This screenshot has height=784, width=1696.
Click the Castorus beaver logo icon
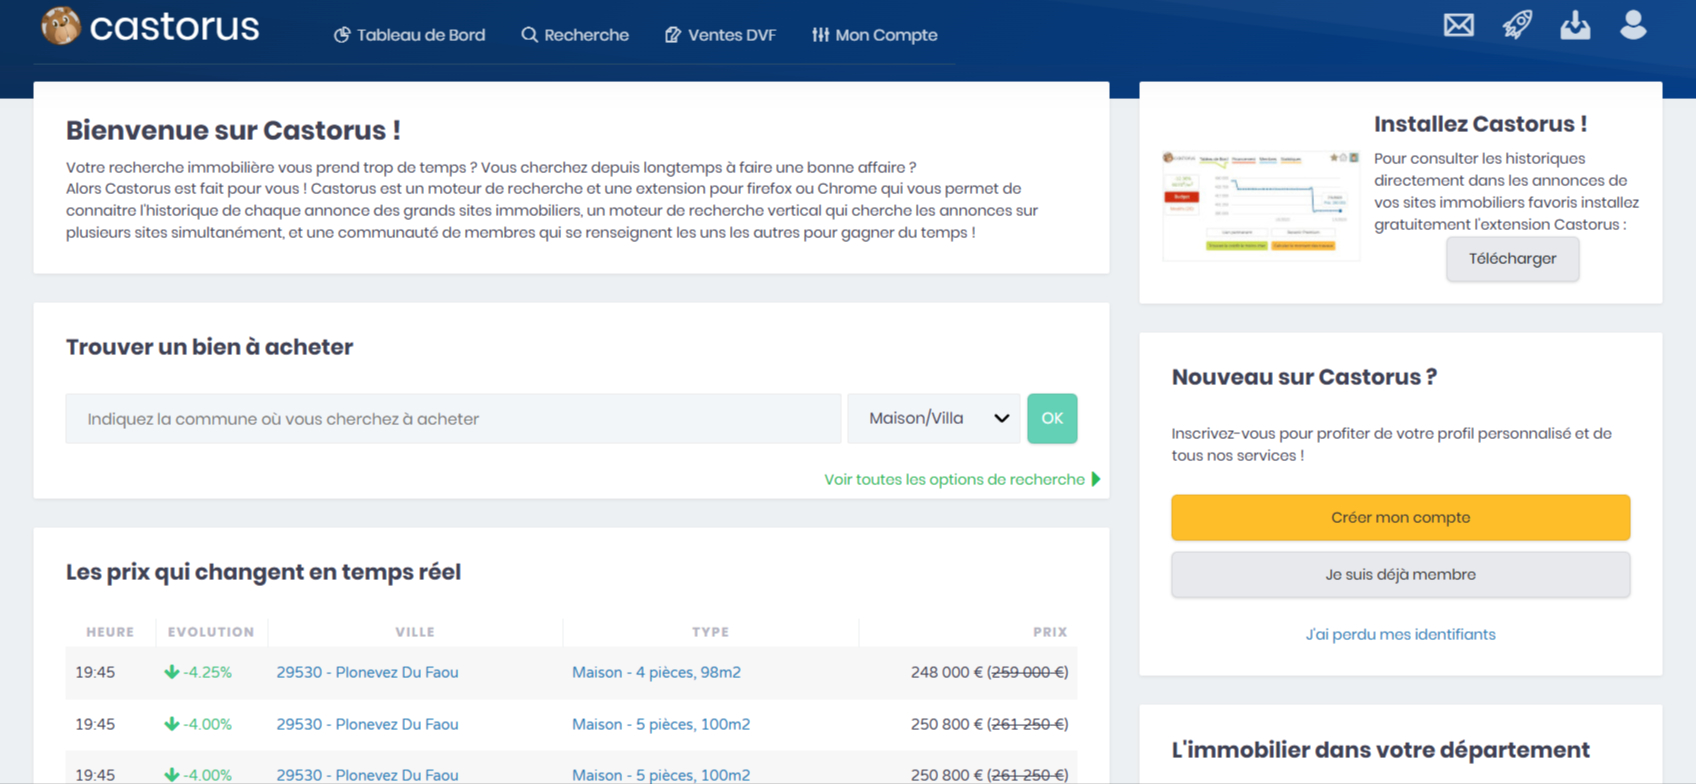pyautogui.click(x=61, y=26)
